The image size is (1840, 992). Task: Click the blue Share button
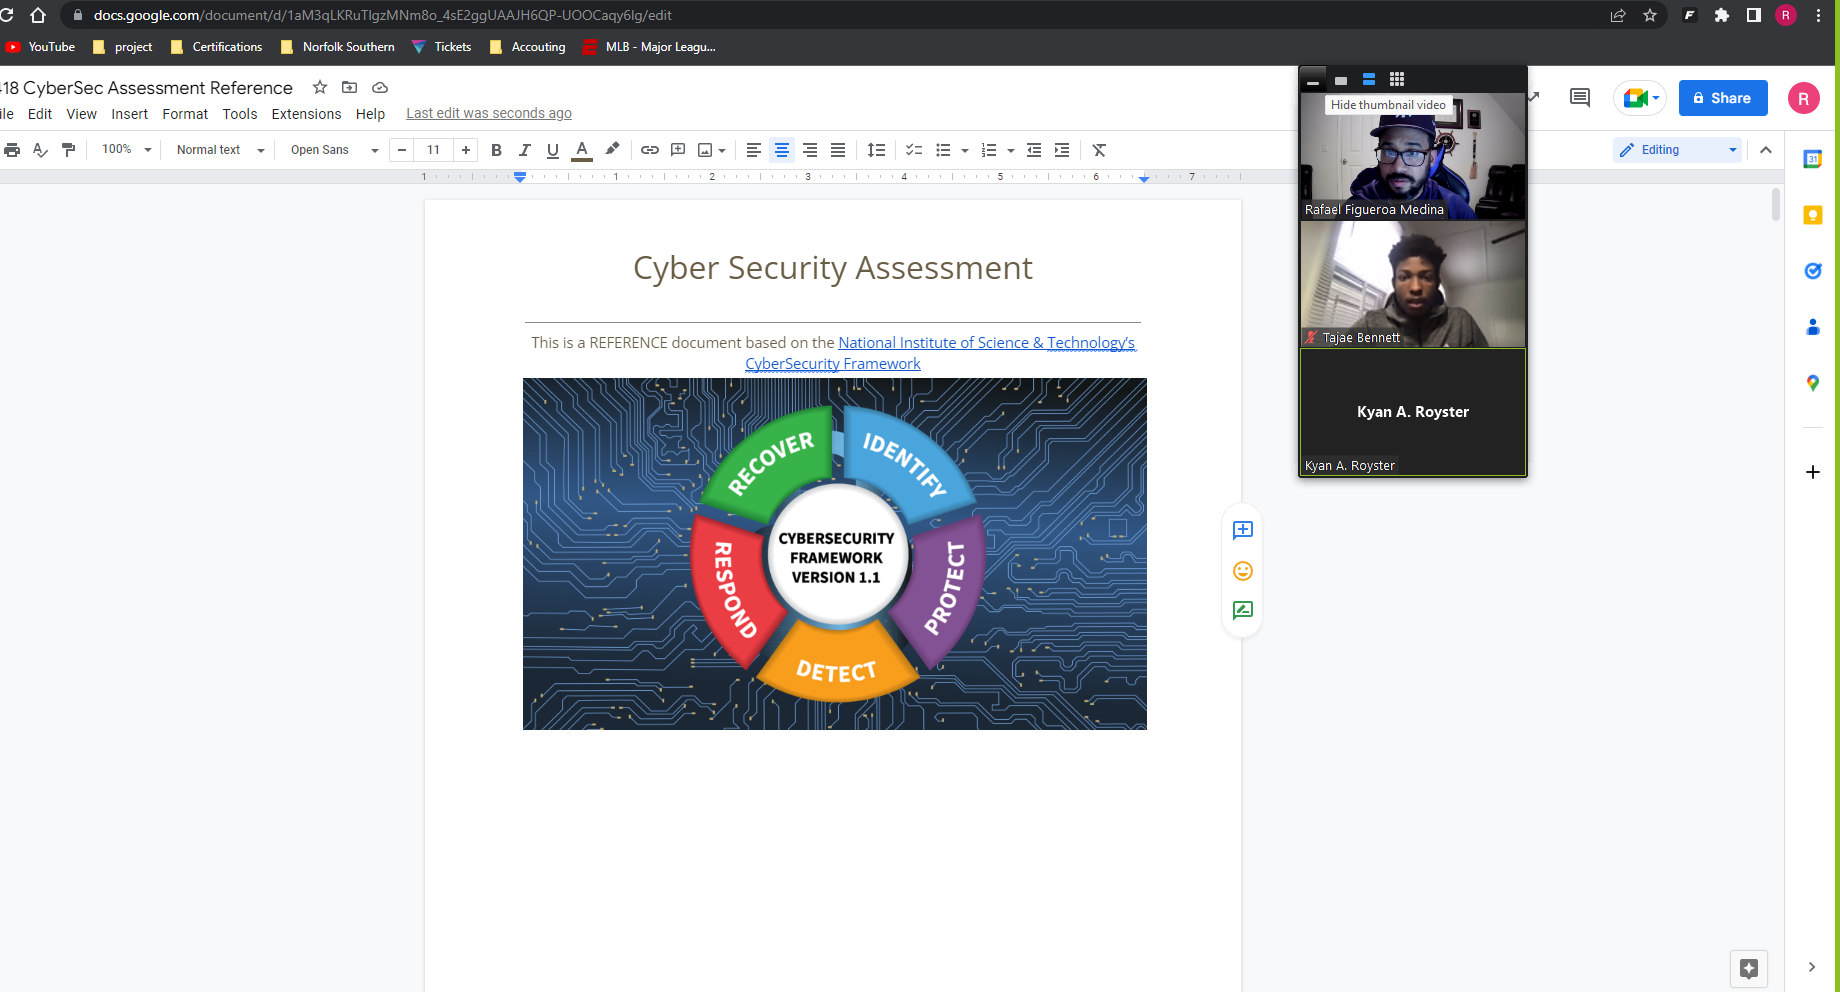(1723, 98)
